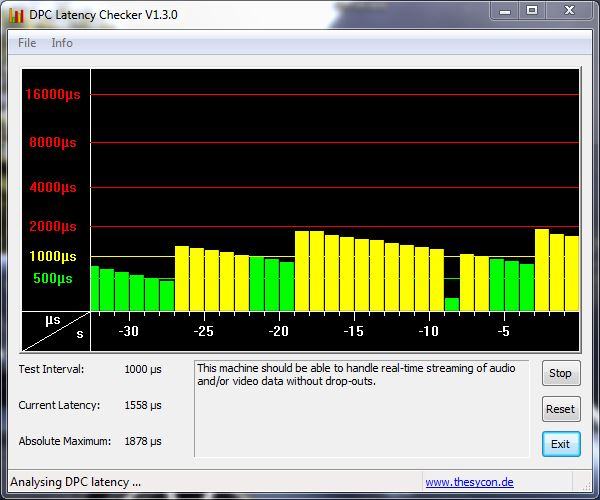Click the DPC Latency Checker V1.3.0 title text
This screenshot has height=500, width=600.
pyautogui.click(x=103, y=15)
